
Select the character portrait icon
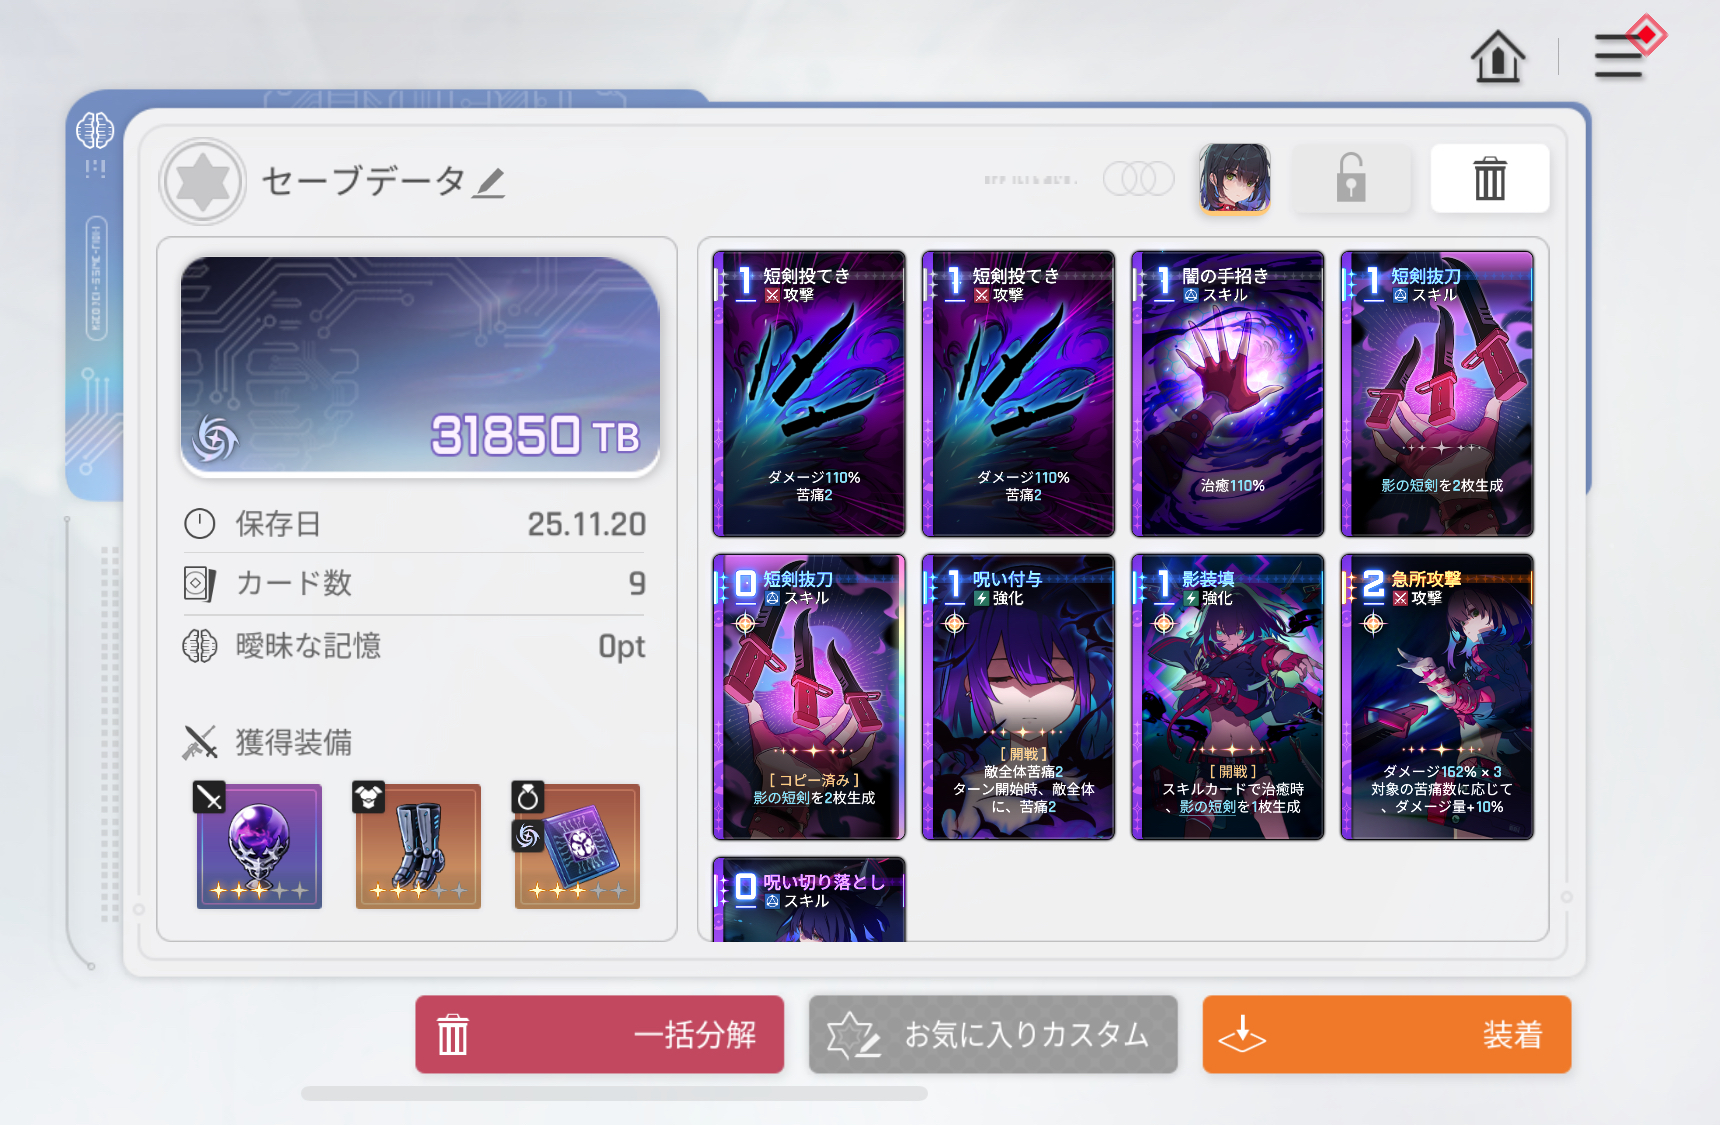(1235, 178)
